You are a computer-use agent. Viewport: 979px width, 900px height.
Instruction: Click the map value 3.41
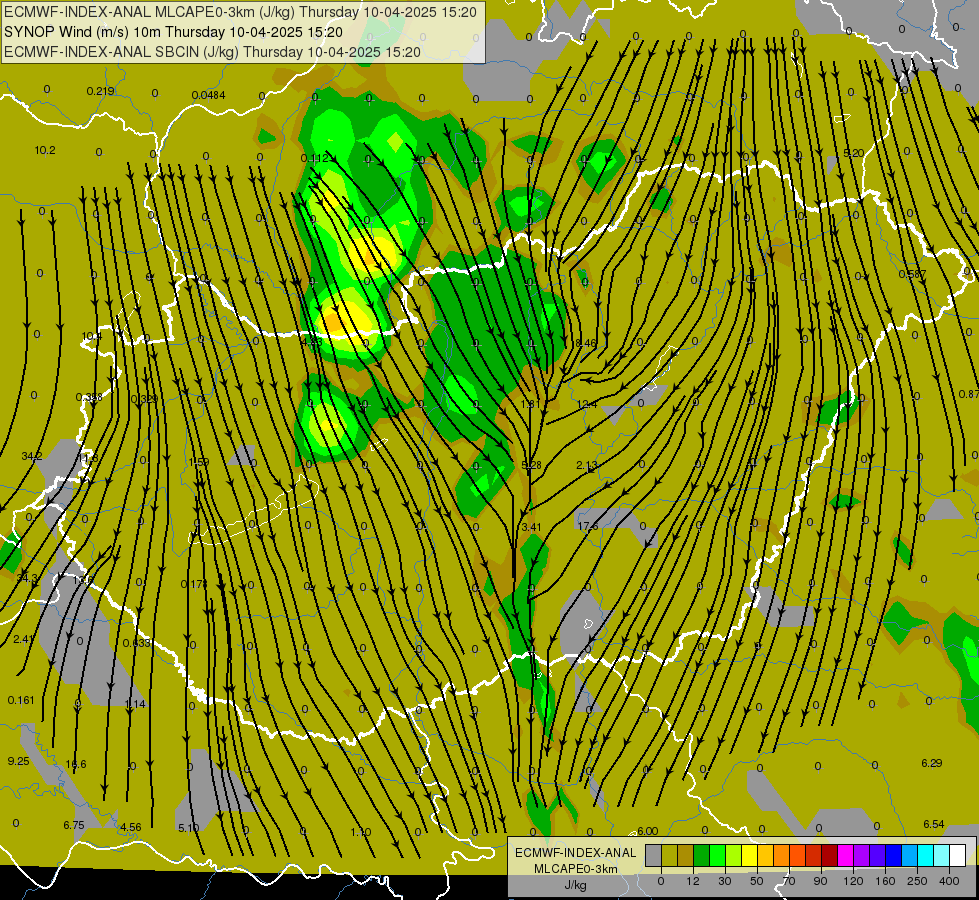(531, 527)
